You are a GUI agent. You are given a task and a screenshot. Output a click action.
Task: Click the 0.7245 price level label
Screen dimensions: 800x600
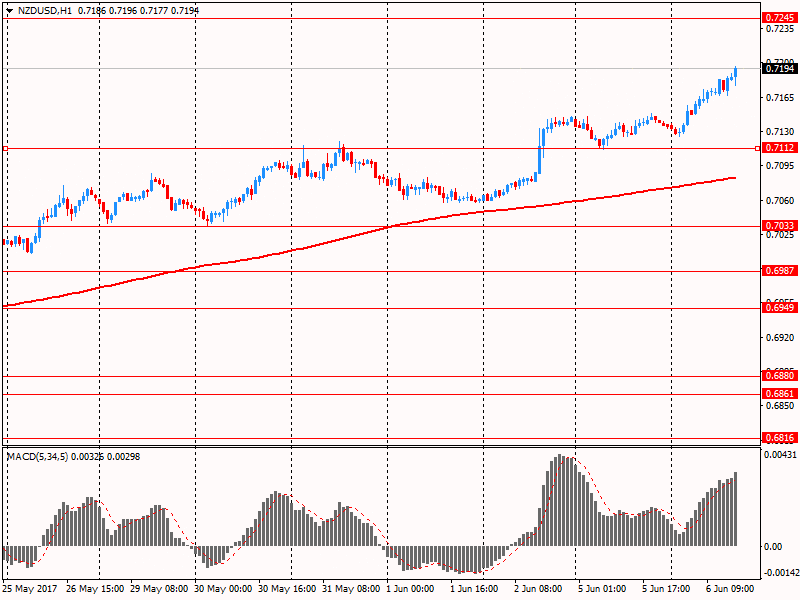click(780, 18)
